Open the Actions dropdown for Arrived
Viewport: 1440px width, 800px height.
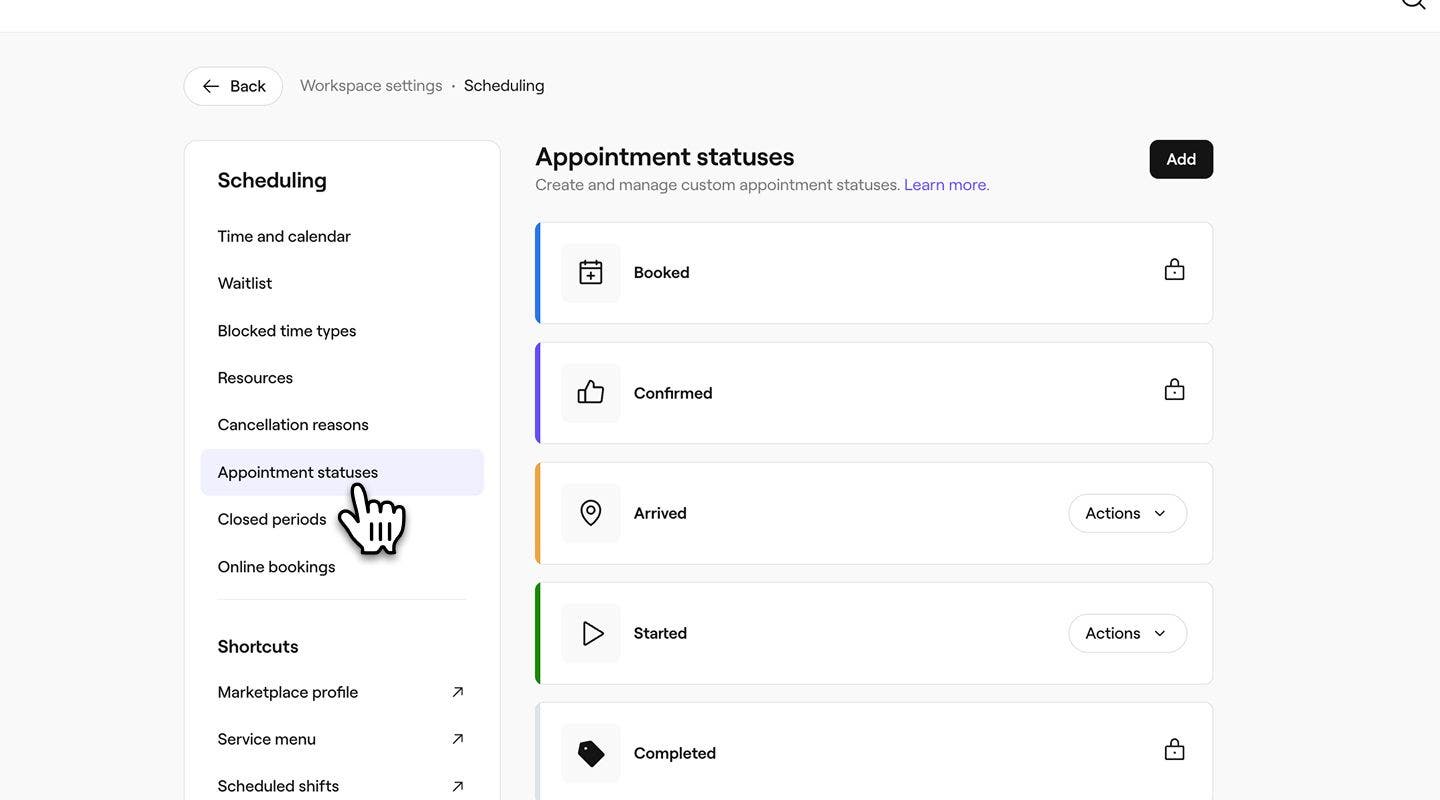1127,513
